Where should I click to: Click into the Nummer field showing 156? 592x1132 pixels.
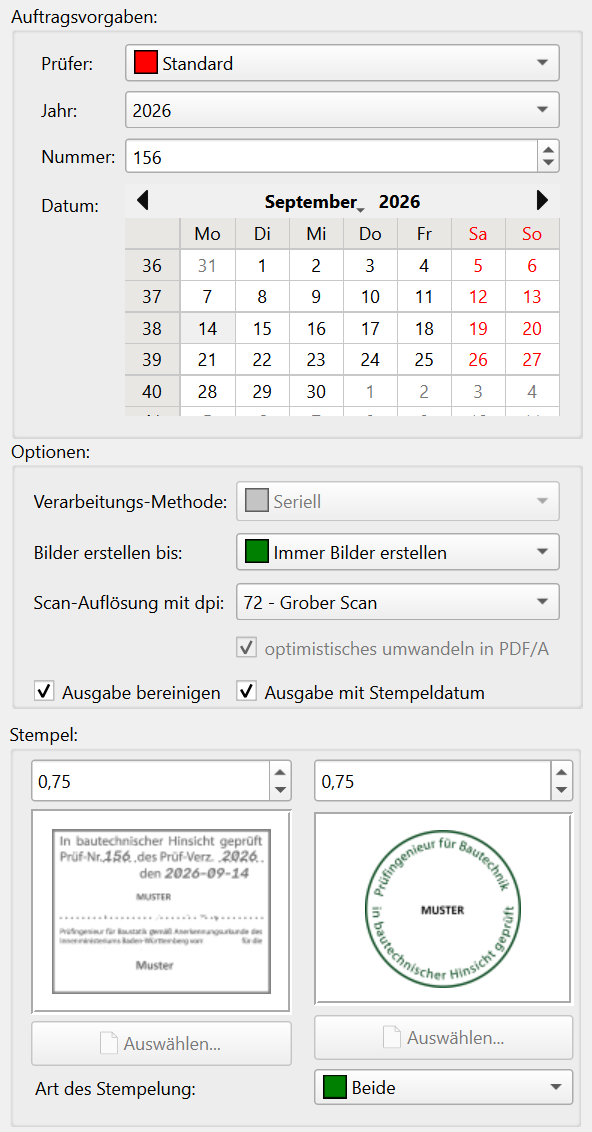pyautogui.click(x=332, y=157)
